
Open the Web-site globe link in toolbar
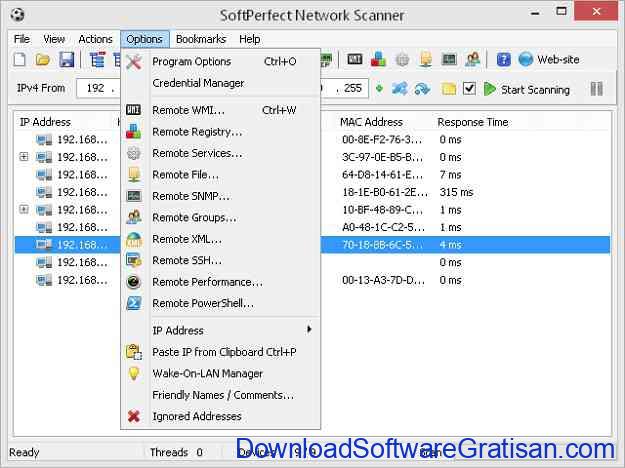pos(549,60)
